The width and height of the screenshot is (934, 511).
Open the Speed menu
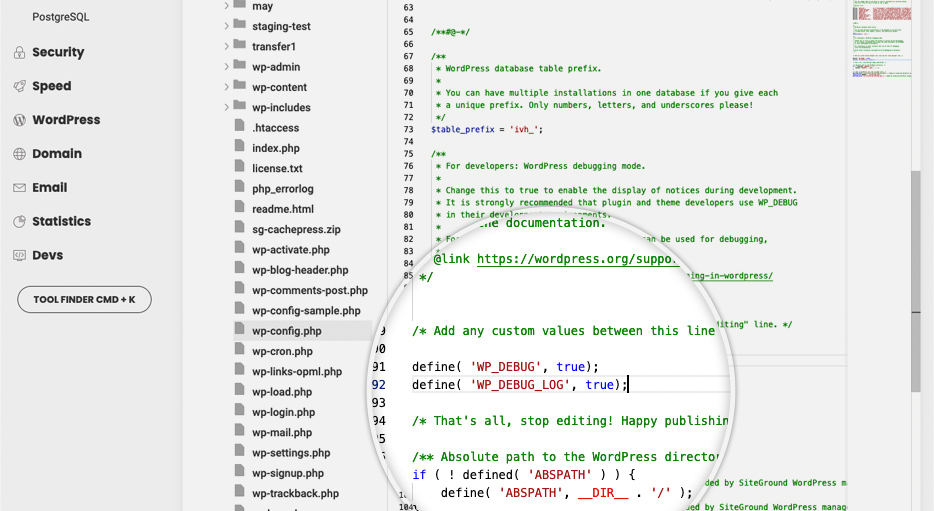52,86
